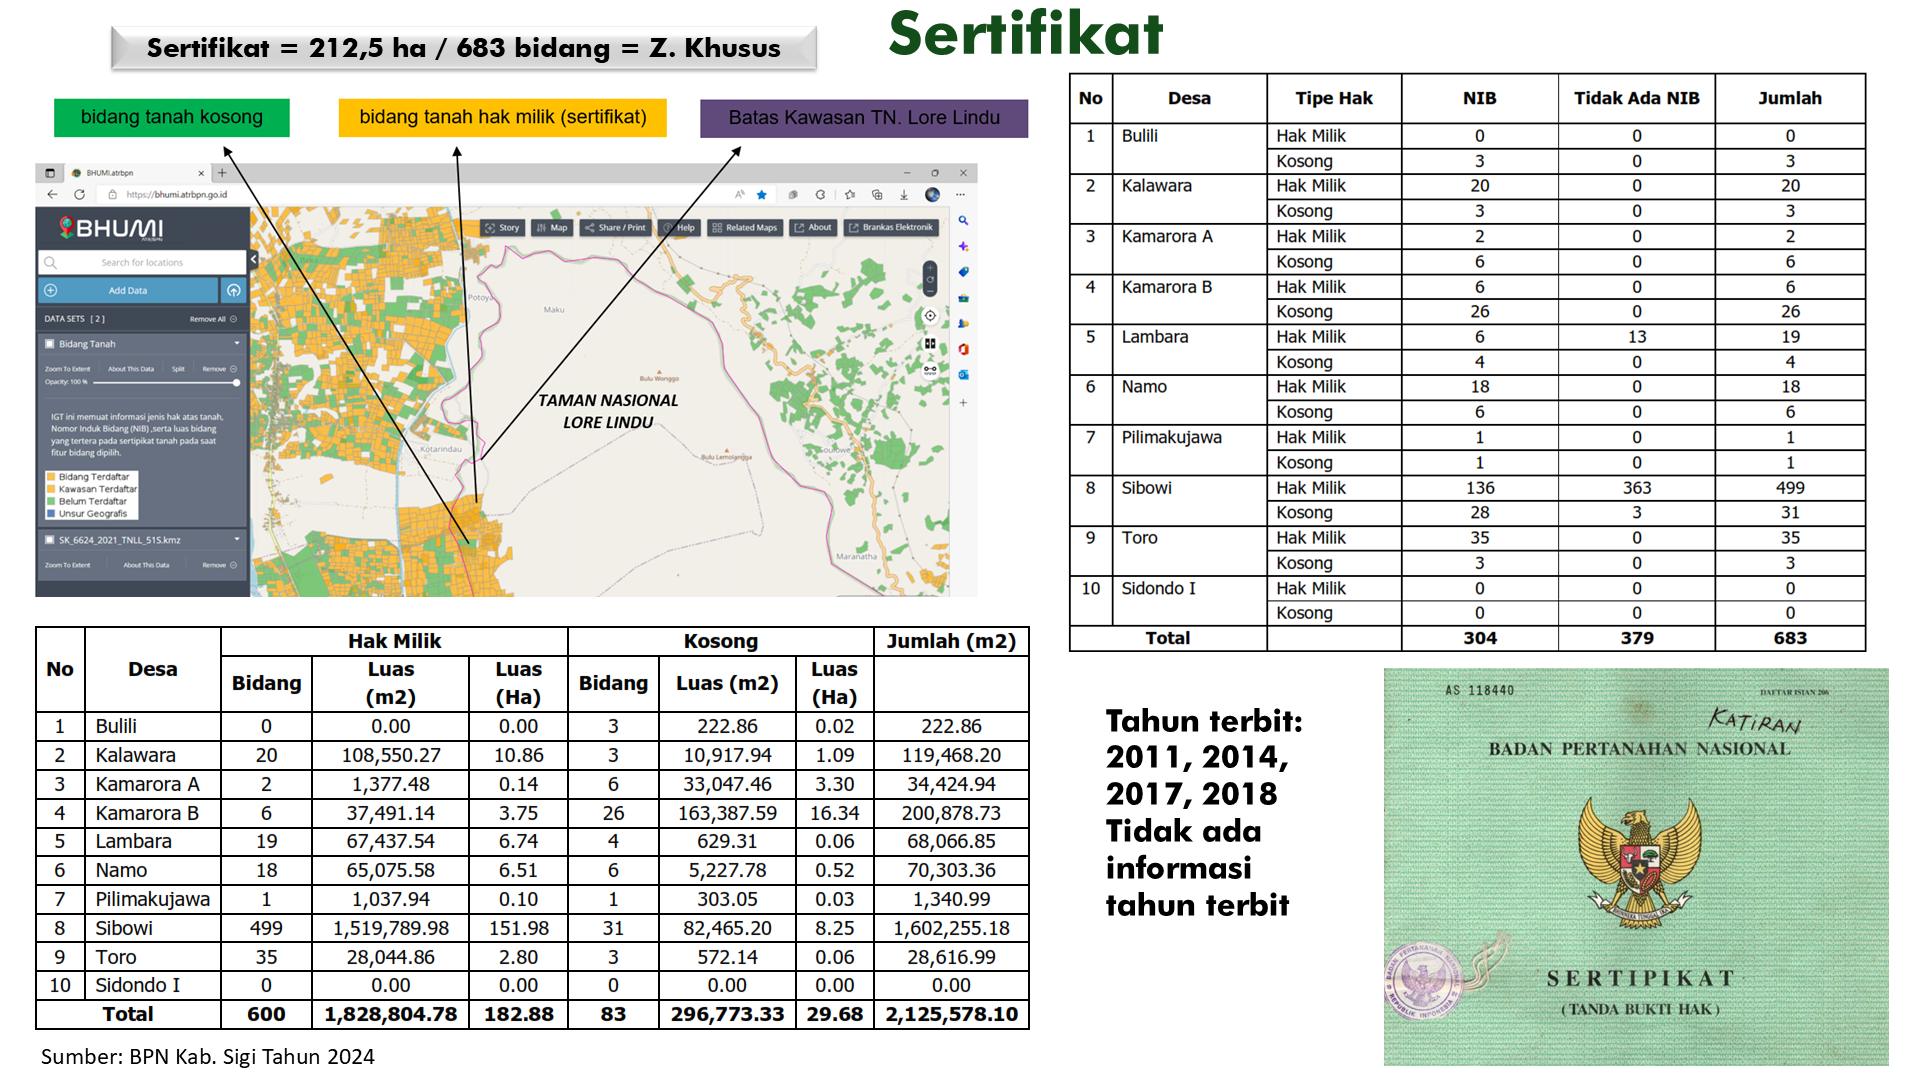This screenshot has width=1920, height=1080.
Task: Click the layer opacity slider handle
Action: pyautogui.click(x=237, y=383)
